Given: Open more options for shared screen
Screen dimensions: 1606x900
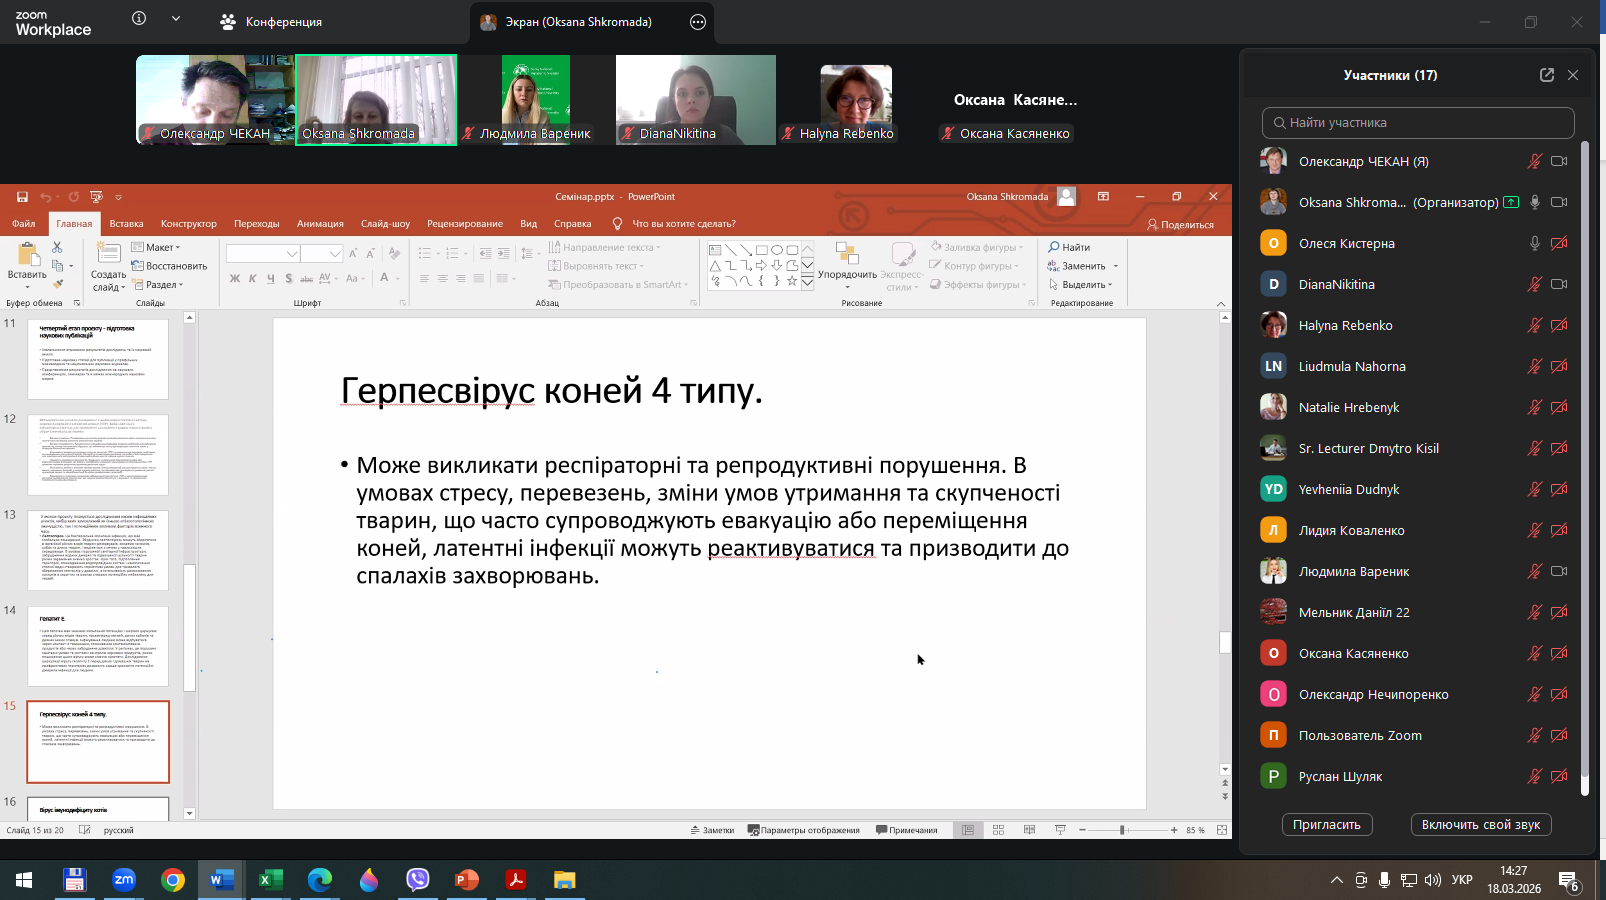Looking at the screenshot, I should click(698, 22).
